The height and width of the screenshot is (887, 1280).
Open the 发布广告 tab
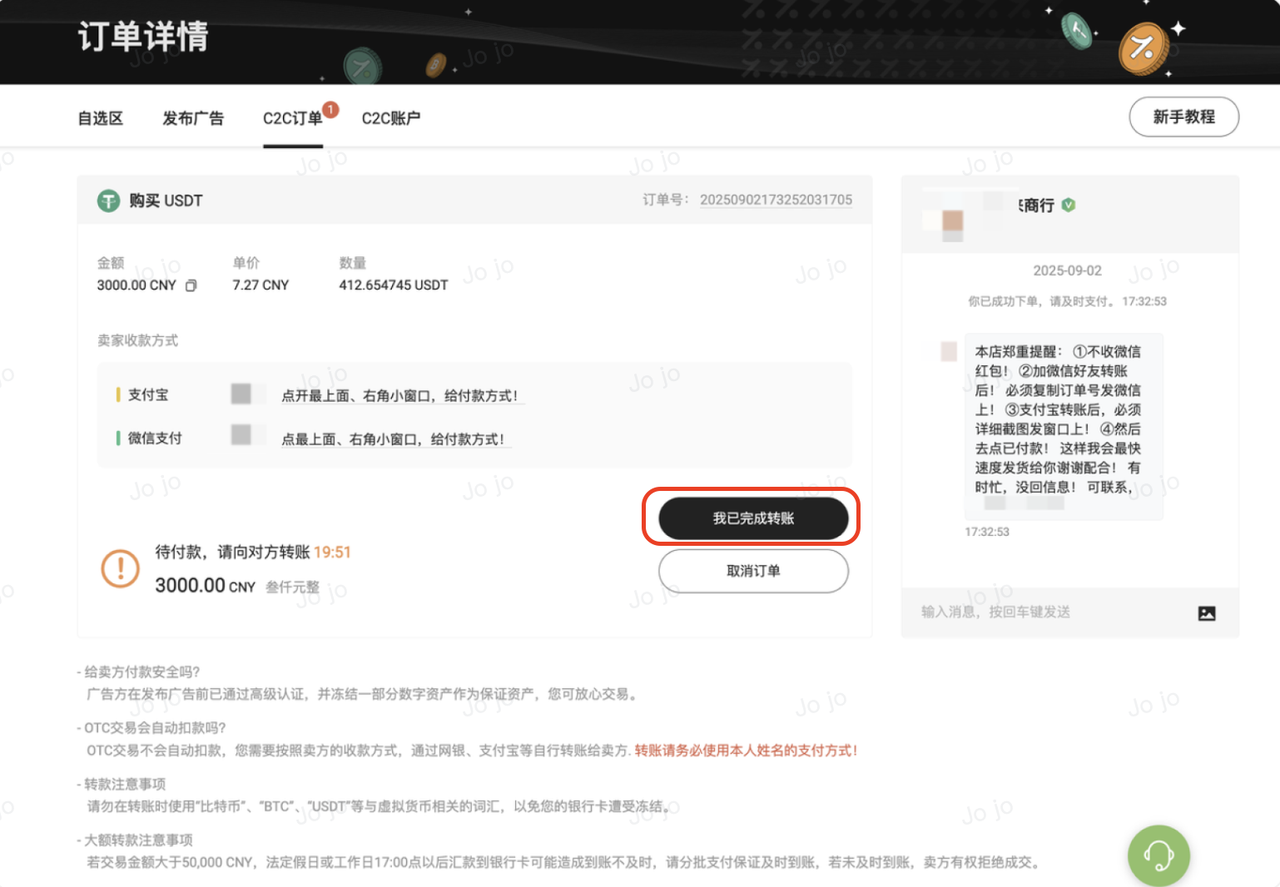193,118
